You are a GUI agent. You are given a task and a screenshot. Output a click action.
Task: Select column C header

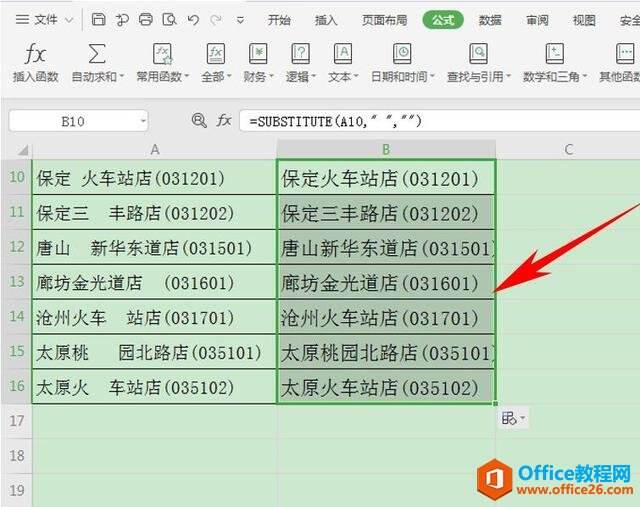[568, 149]
